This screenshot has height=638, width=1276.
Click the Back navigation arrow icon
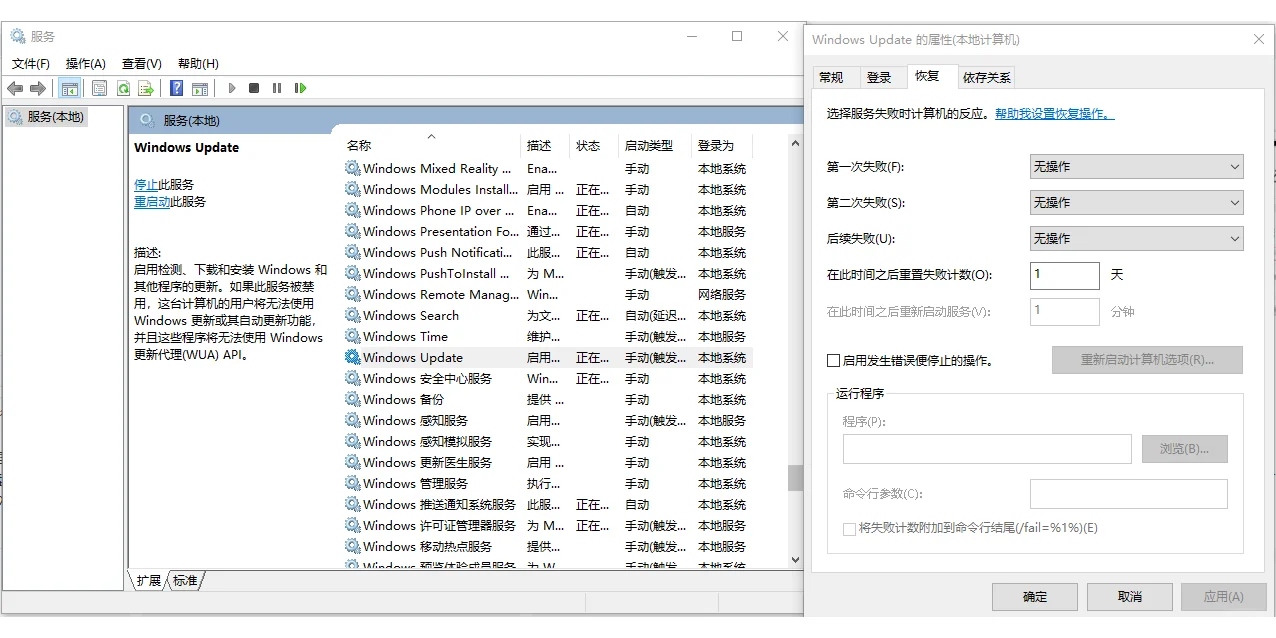point(14,88)
